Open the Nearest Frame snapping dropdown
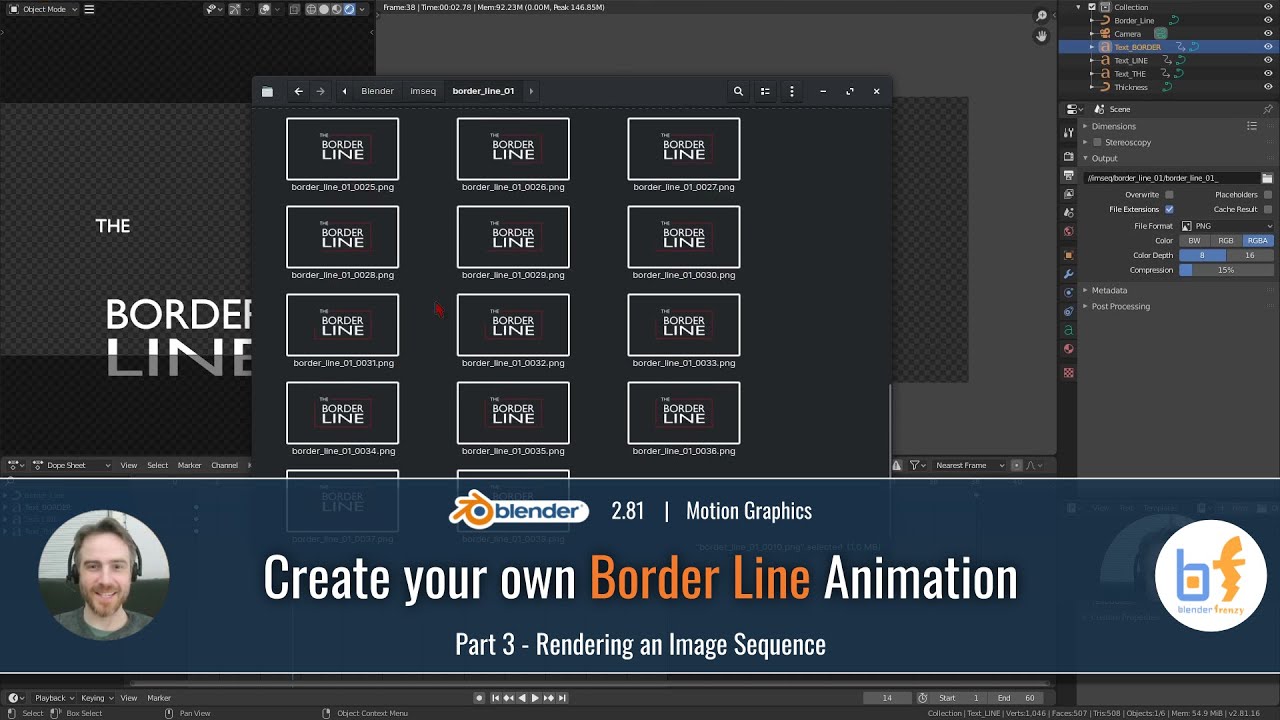Viewport: 1280px width, 720px height. tap(968, 465)
